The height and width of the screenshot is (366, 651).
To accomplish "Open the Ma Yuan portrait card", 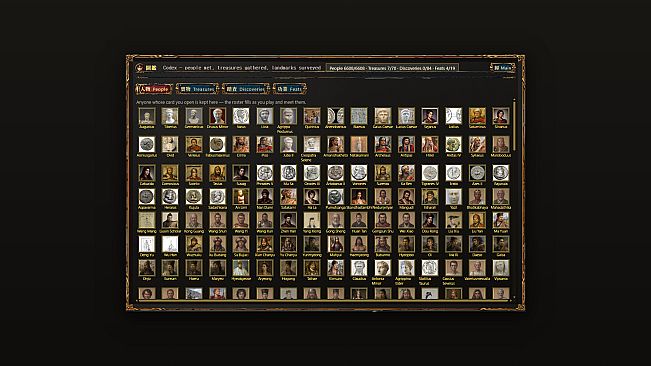I will point(501,220).
